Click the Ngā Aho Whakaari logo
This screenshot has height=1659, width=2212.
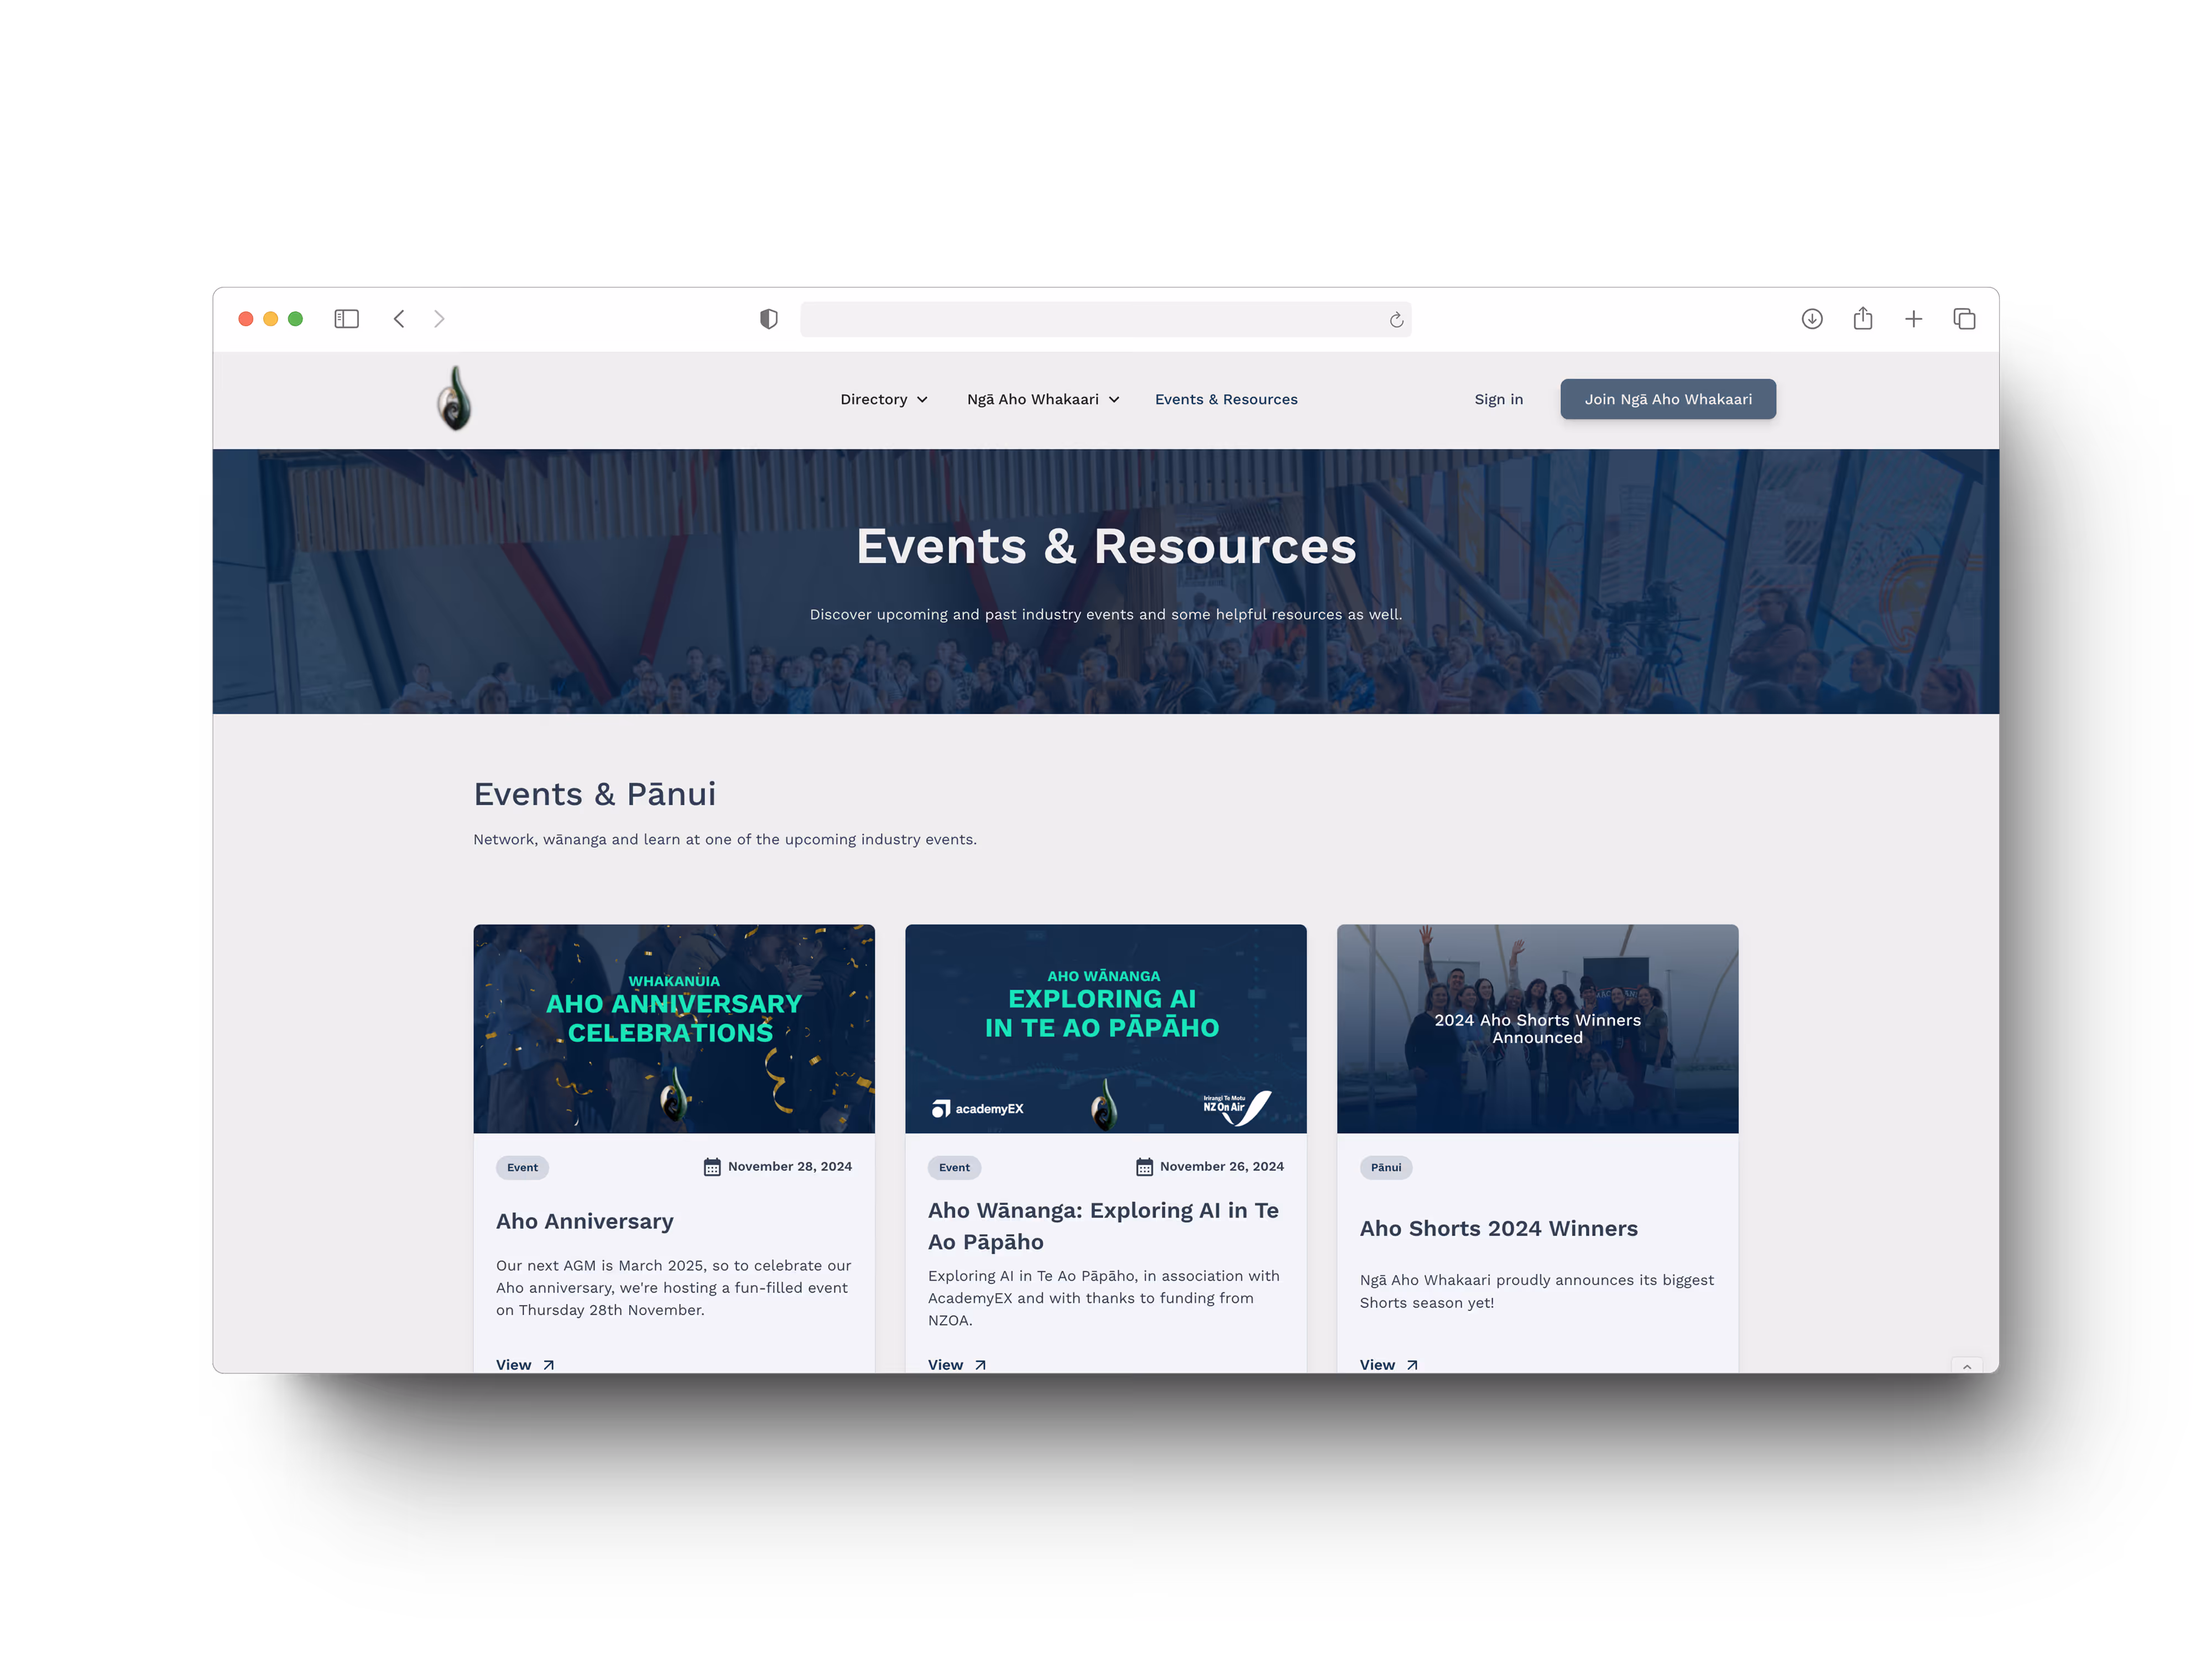(455, 398)
